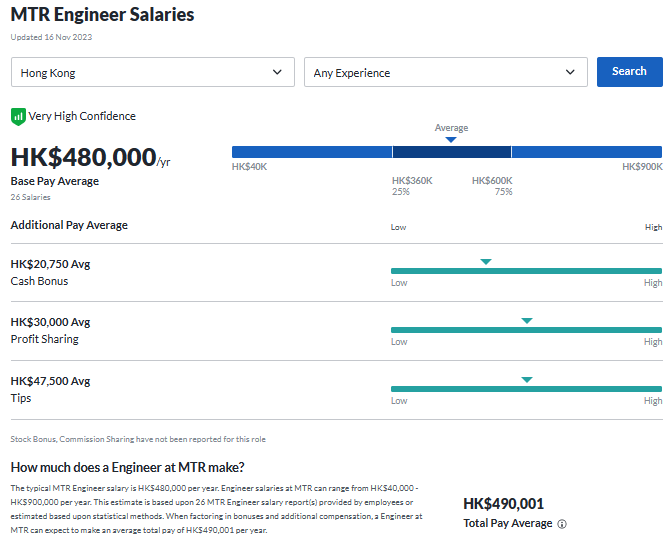Click the 'HK$900K' maximum label
The image size is (670, 540).
click(642, 167)
